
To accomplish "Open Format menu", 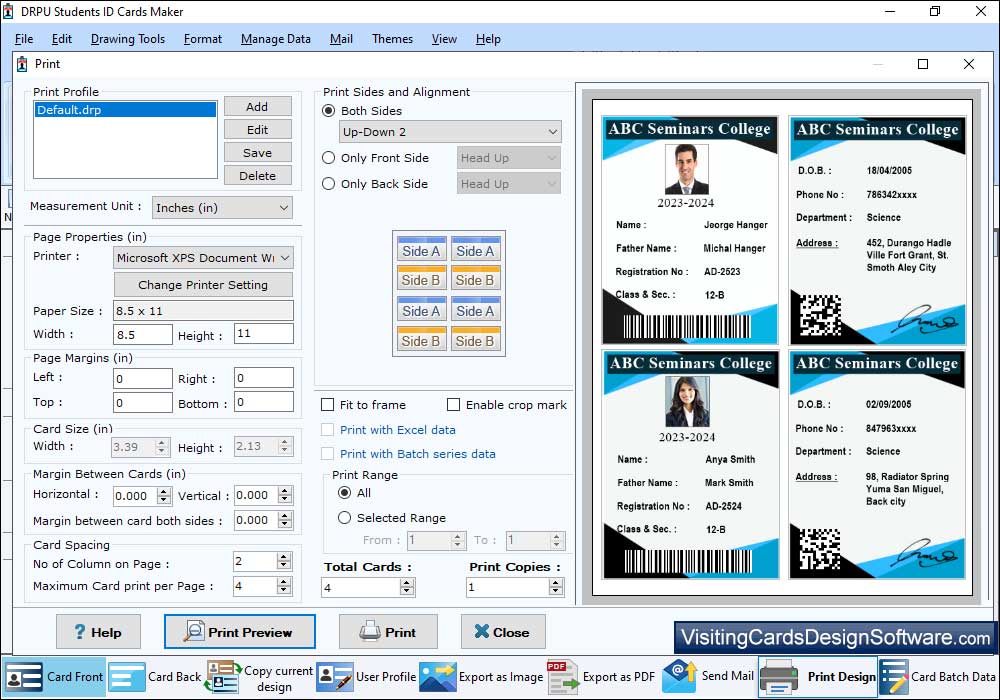I will pyautogui.click(x=203, y=39).
